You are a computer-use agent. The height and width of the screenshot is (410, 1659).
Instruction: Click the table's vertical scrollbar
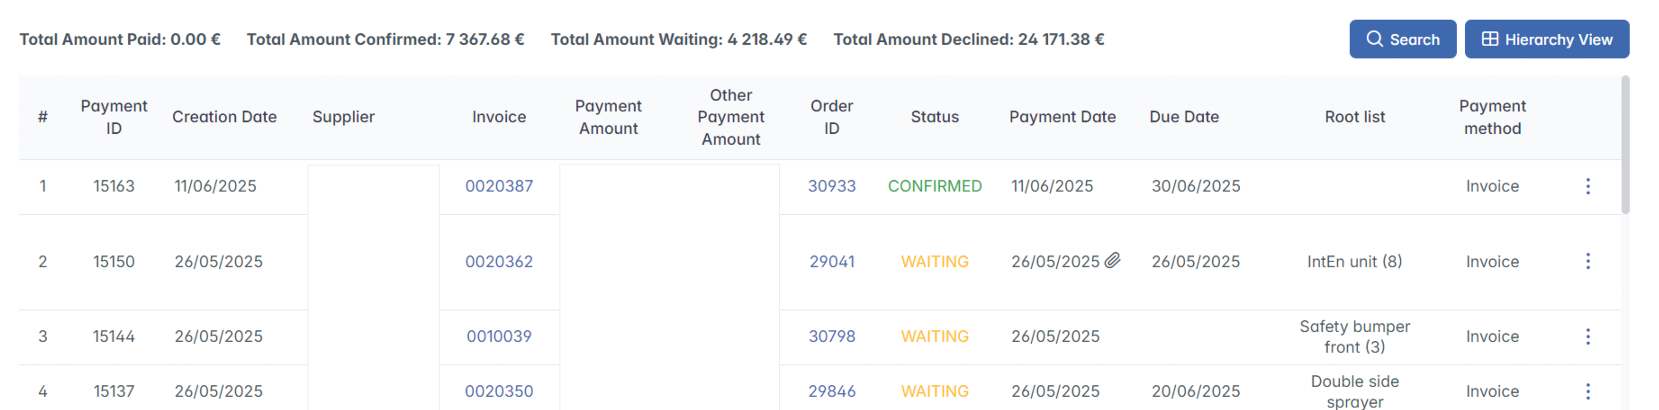[1625, 145]
